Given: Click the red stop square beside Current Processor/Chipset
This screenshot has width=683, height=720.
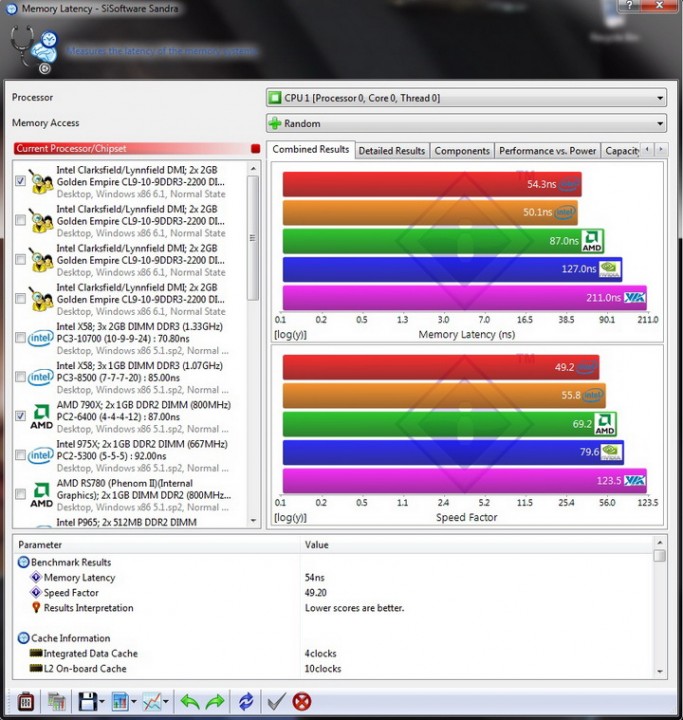Looking at the screenshot, I should click(x=255, y=148).
